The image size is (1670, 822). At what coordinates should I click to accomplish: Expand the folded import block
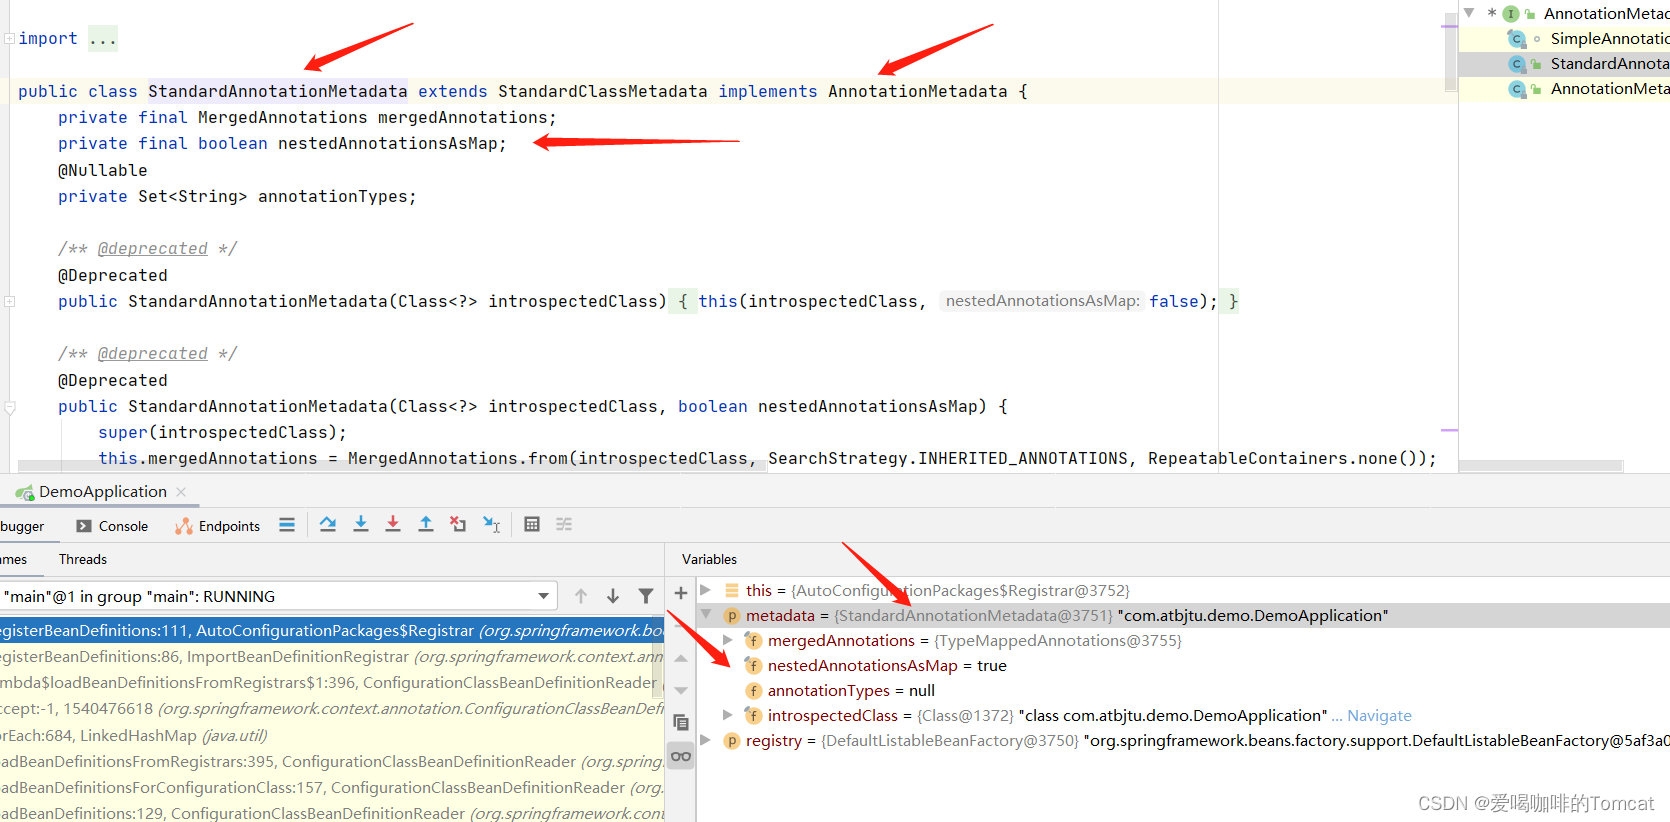9,38
